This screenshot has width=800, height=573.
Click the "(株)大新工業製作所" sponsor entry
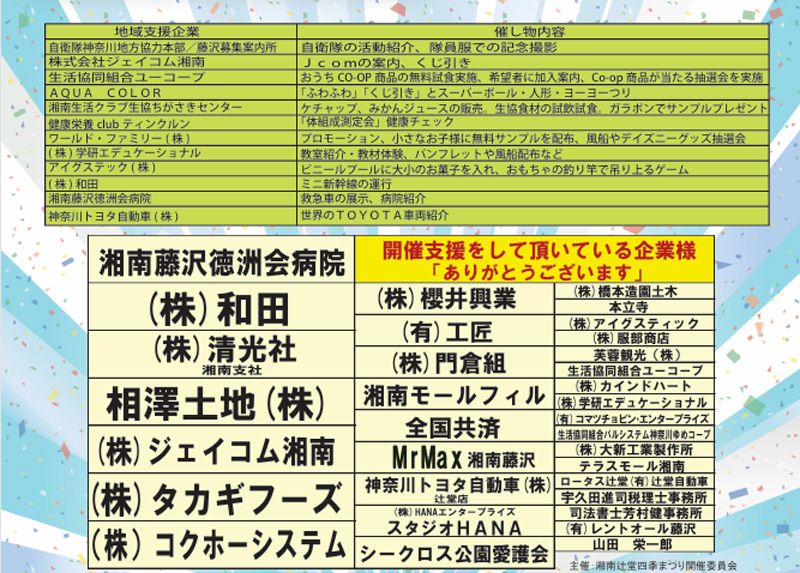pos(634,450)
